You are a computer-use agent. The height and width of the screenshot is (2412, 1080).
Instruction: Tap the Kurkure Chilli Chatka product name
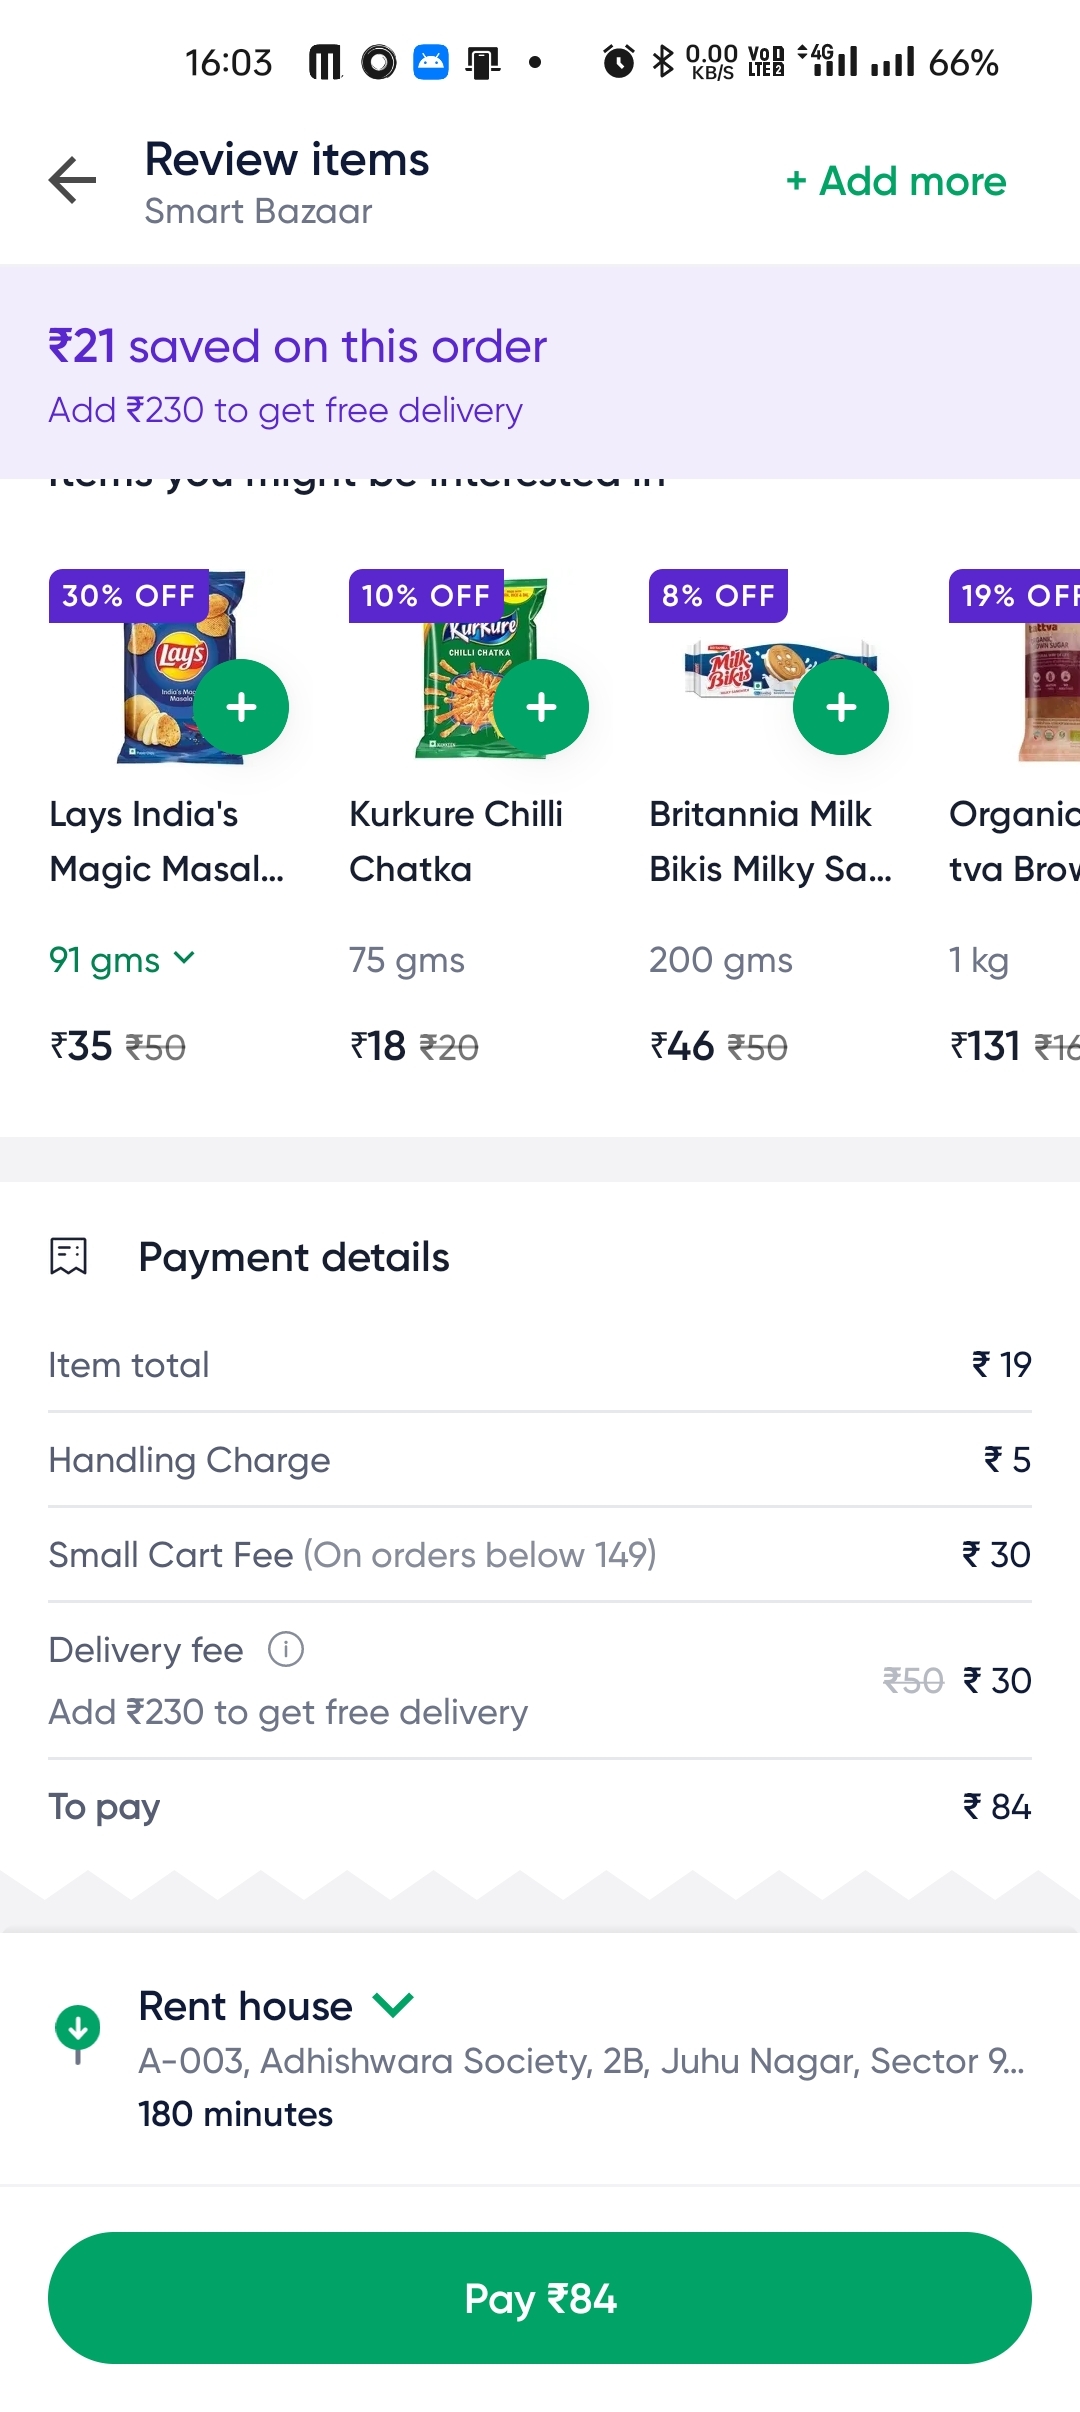click(456, 841)
